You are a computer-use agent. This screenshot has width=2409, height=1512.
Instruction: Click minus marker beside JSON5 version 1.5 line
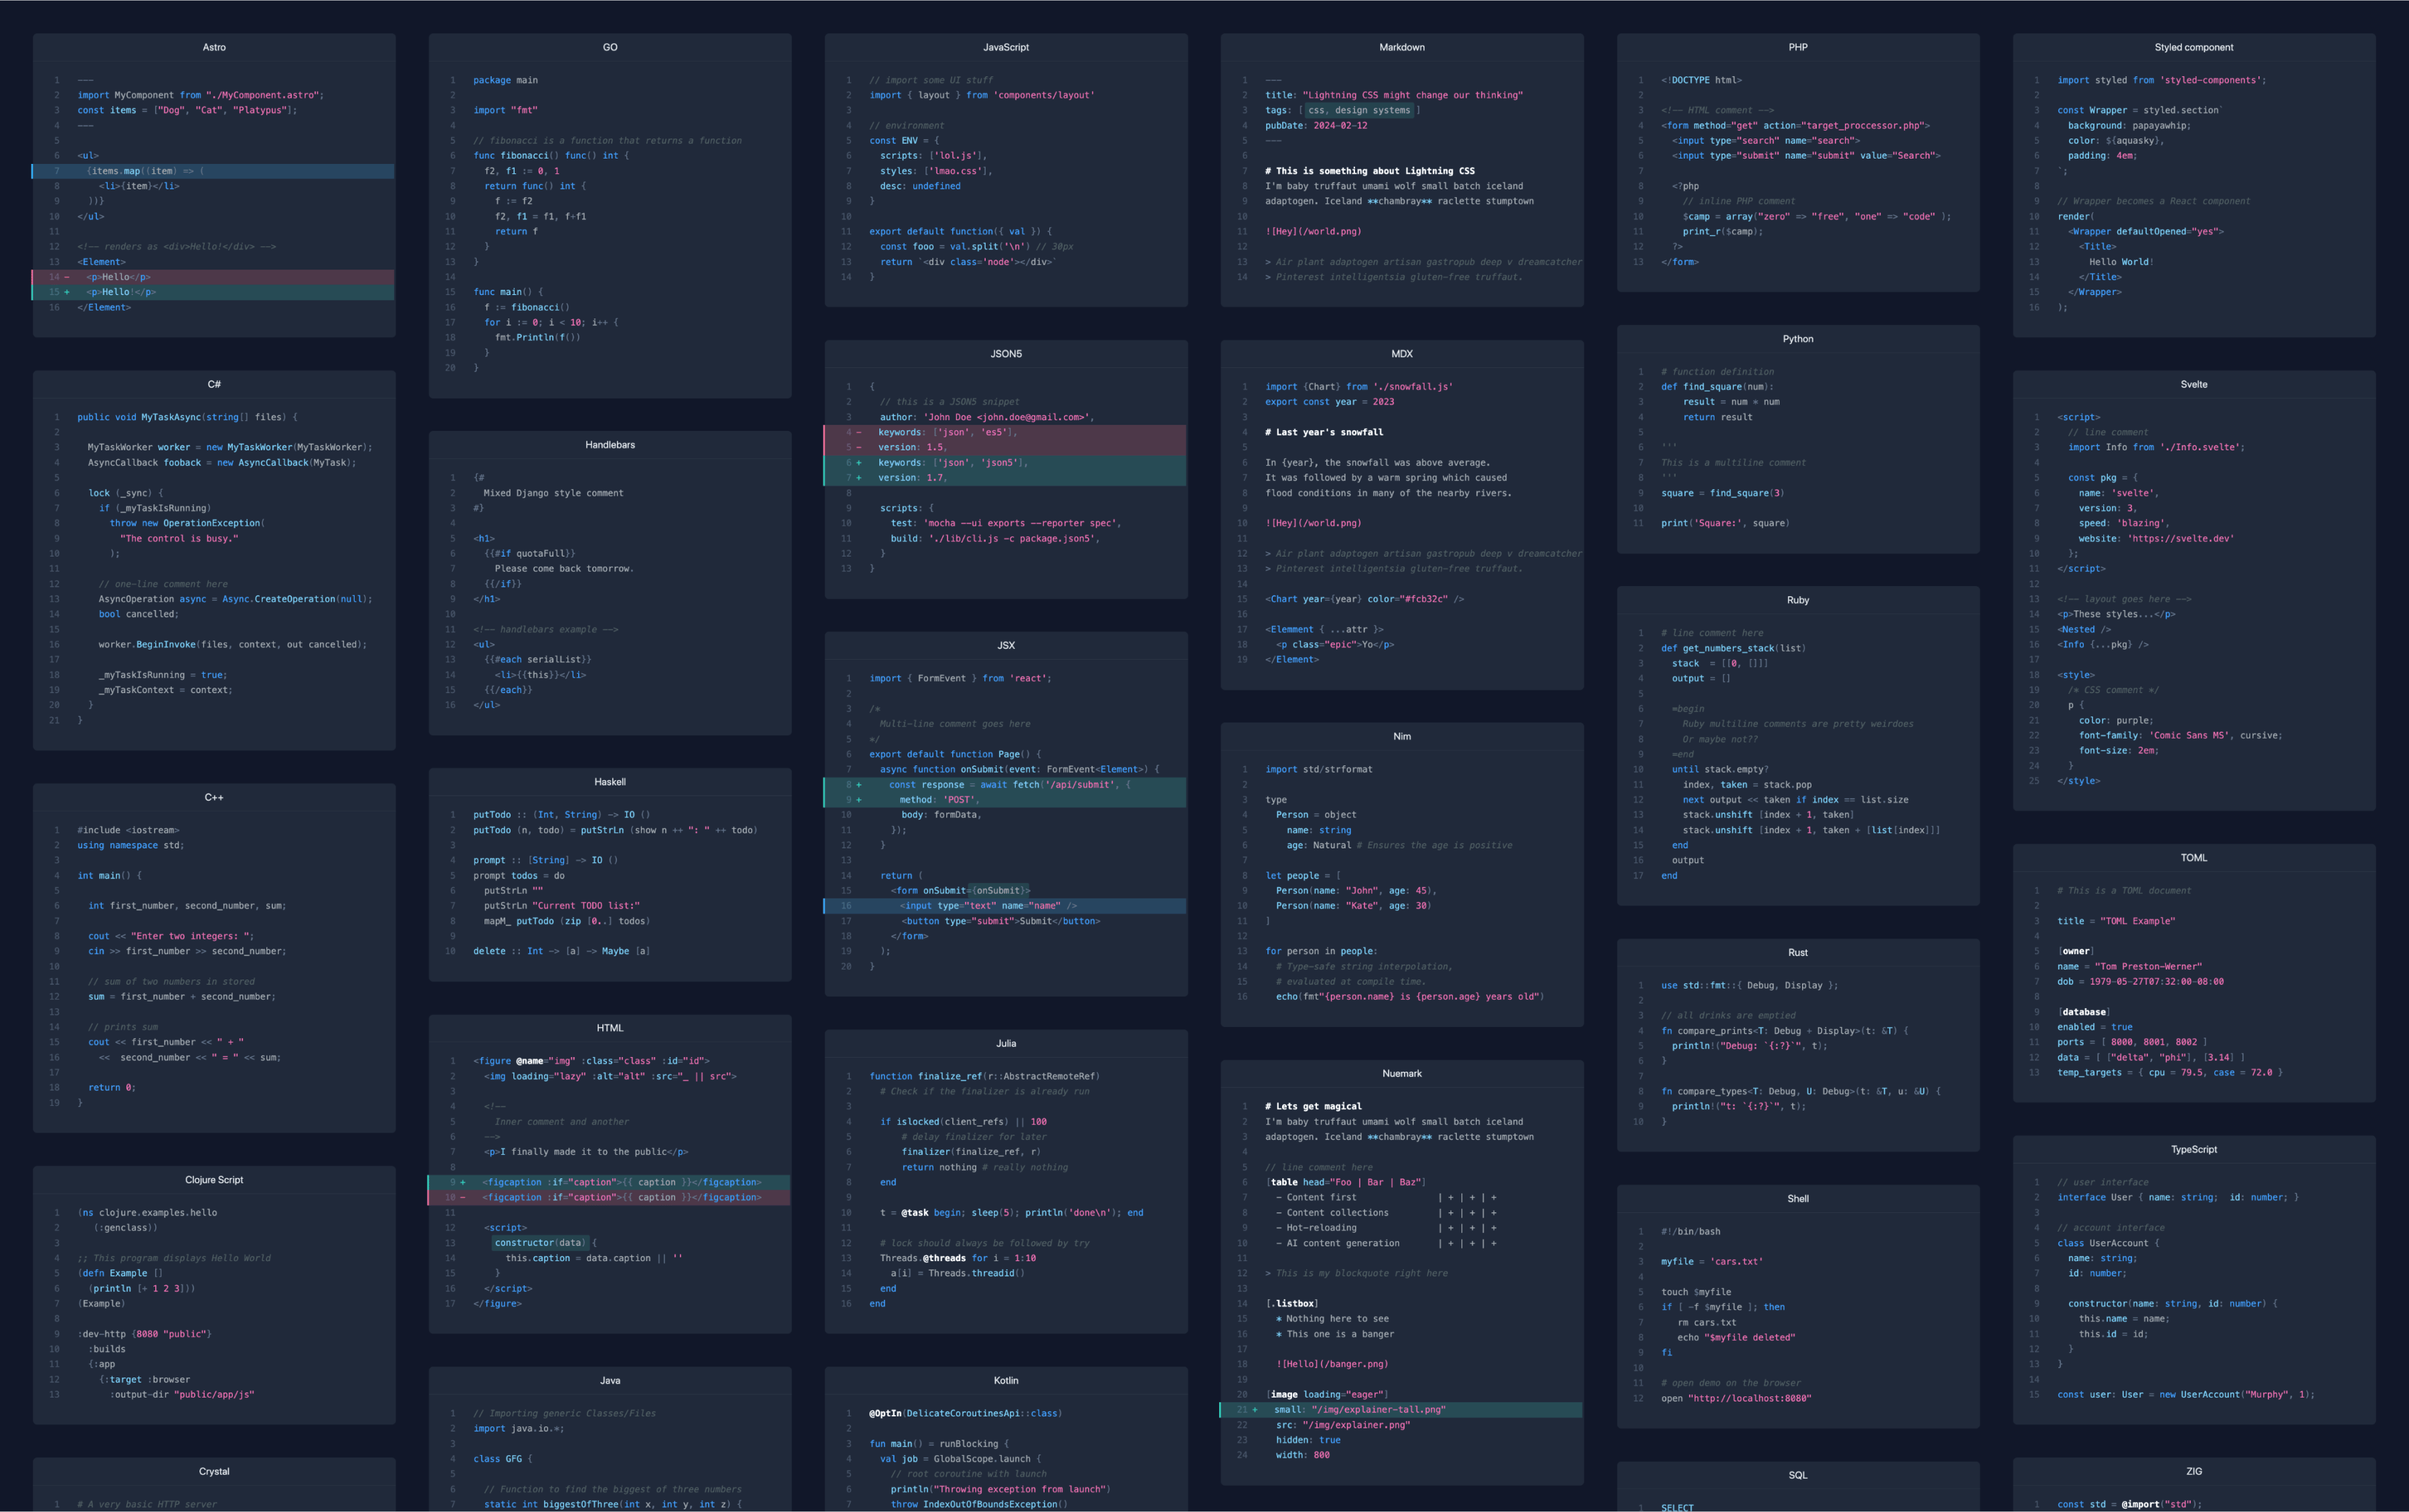858,447
